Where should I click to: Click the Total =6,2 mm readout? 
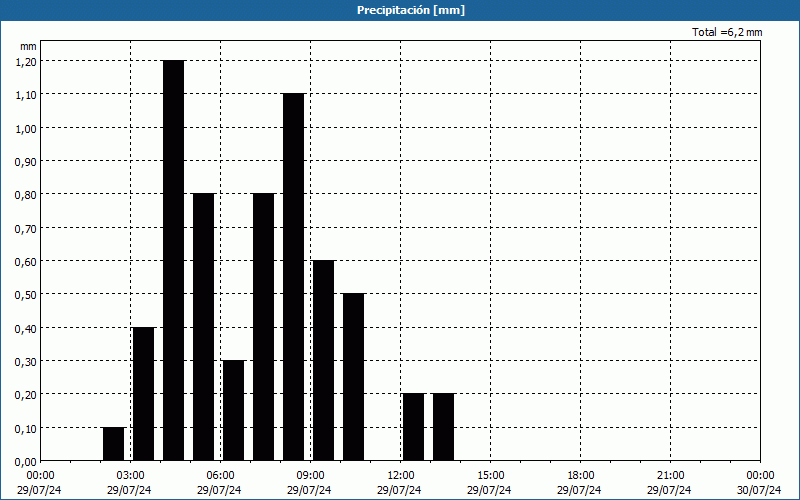(727, 32)
